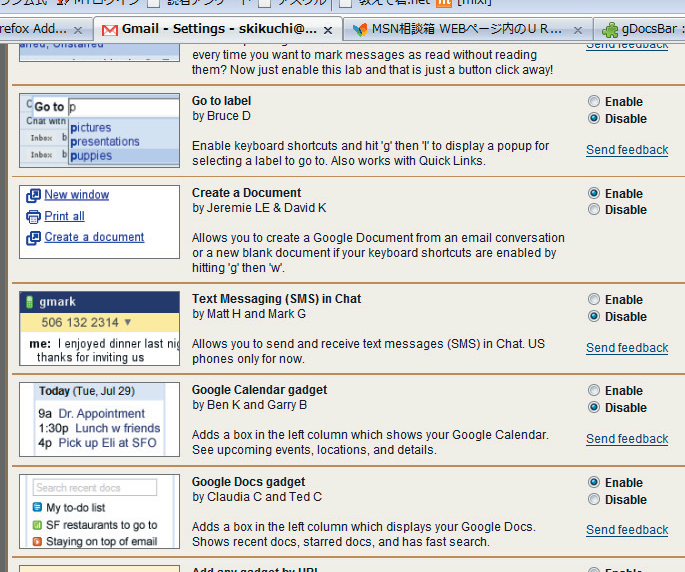Disable the Create a Document lab
Viewport: 685px width, 572px height.
click(x=594, y=209)
